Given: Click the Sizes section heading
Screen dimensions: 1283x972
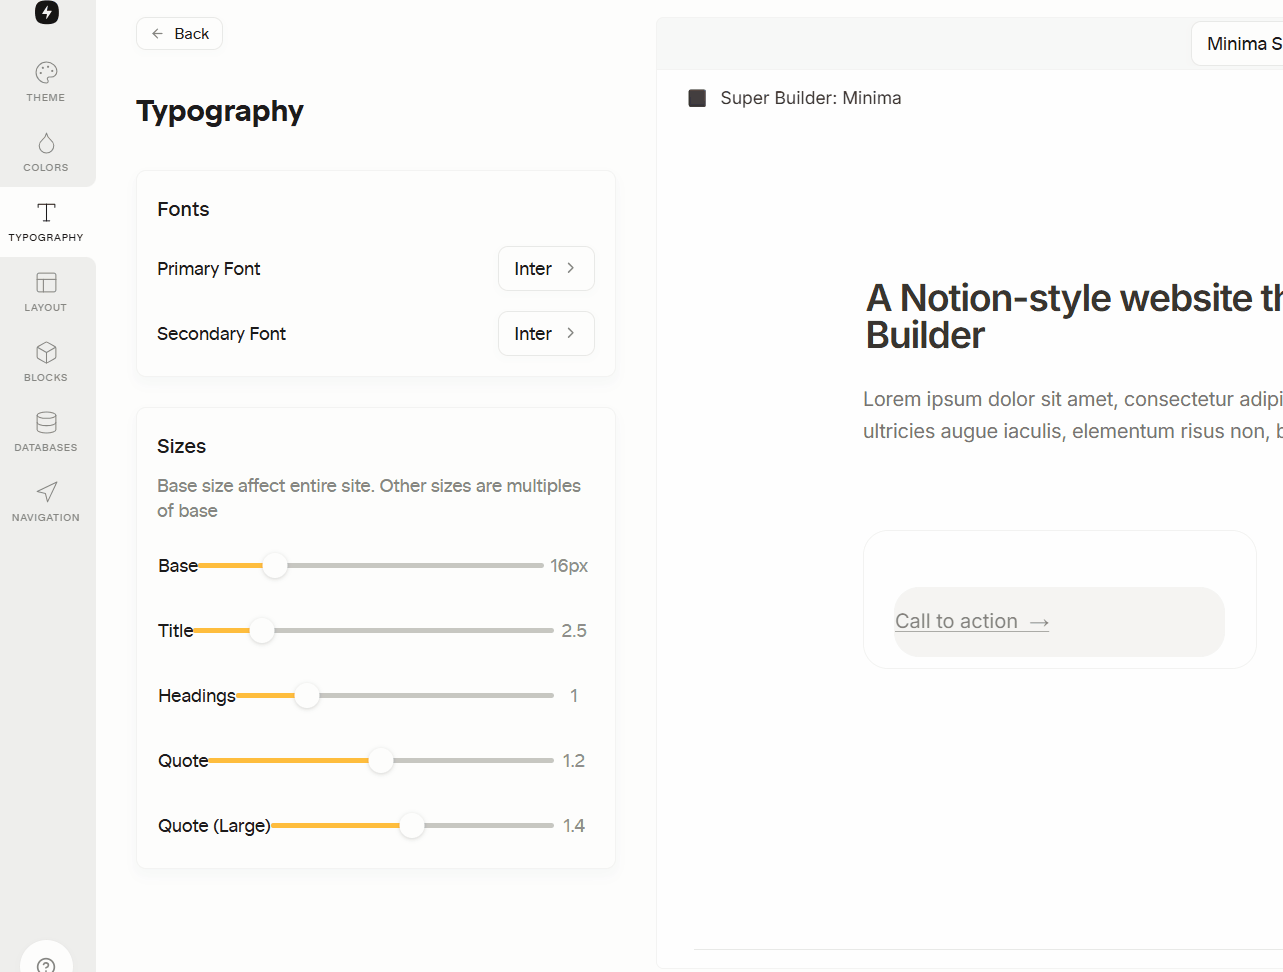Looking at the screenshot, I should click(182, 446).
